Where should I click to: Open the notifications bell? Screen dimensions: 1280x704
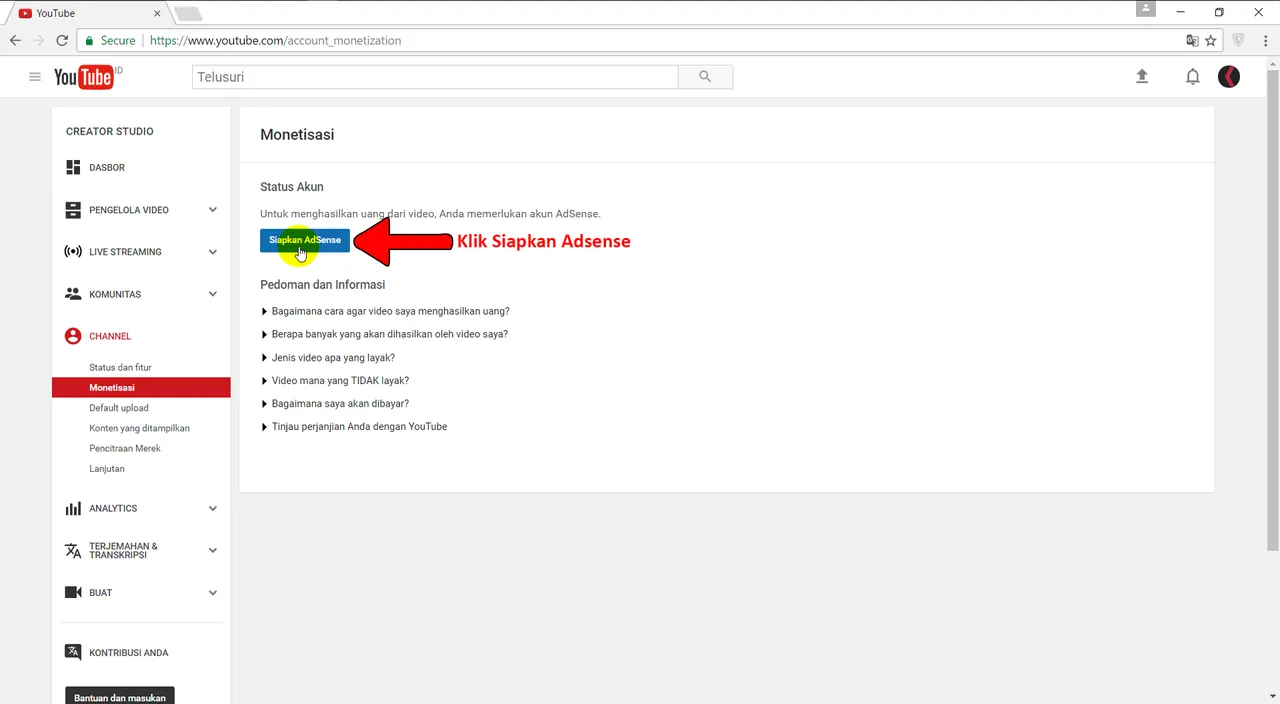1193,77
